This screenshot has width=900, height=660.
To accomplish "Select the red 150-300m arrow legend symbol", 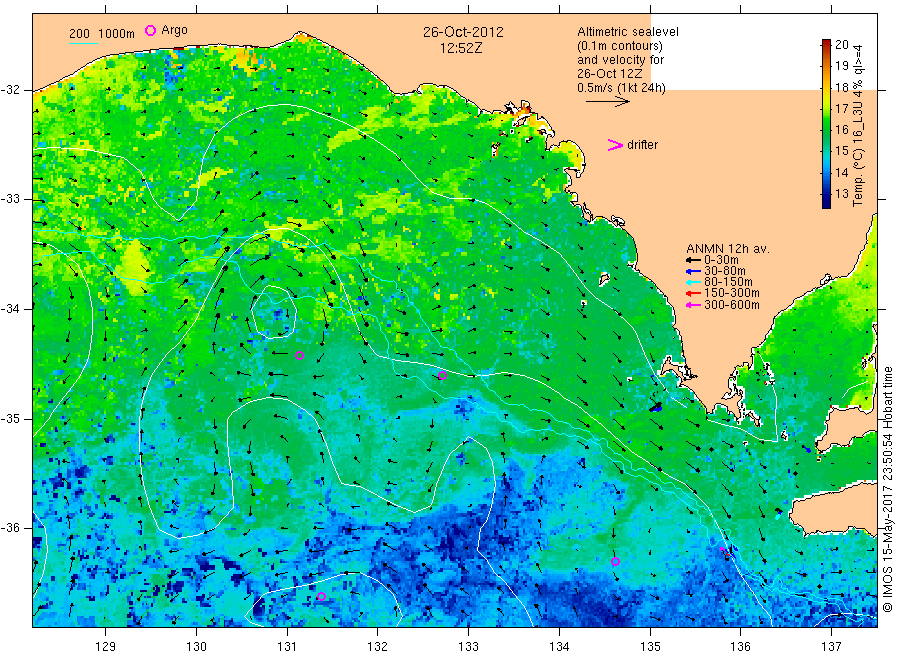I will tap(693, 294).
